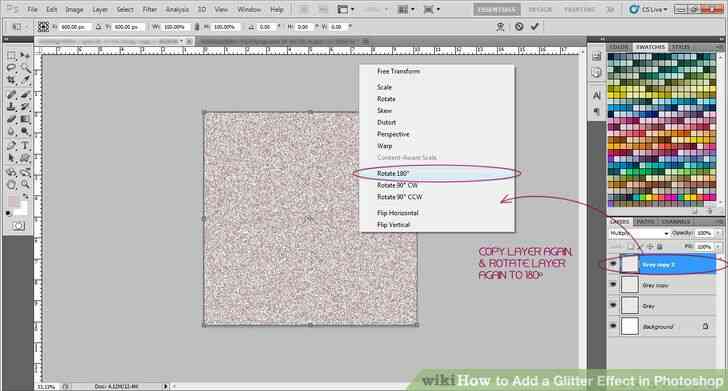The image size is (728, 391).
Task: Switch to the Swatches tab
Action: click(x=650, y=47)
